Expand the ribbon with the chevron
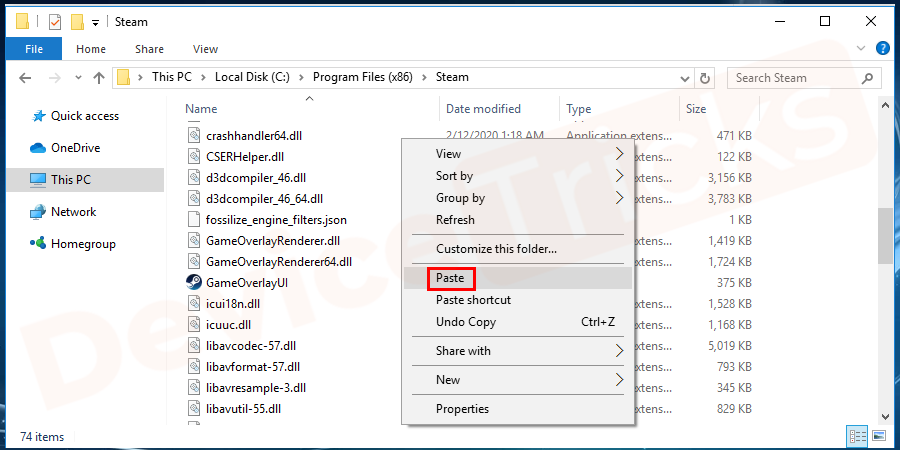Image resolution: width=900 pixels, height=450 pixels. 860,49
